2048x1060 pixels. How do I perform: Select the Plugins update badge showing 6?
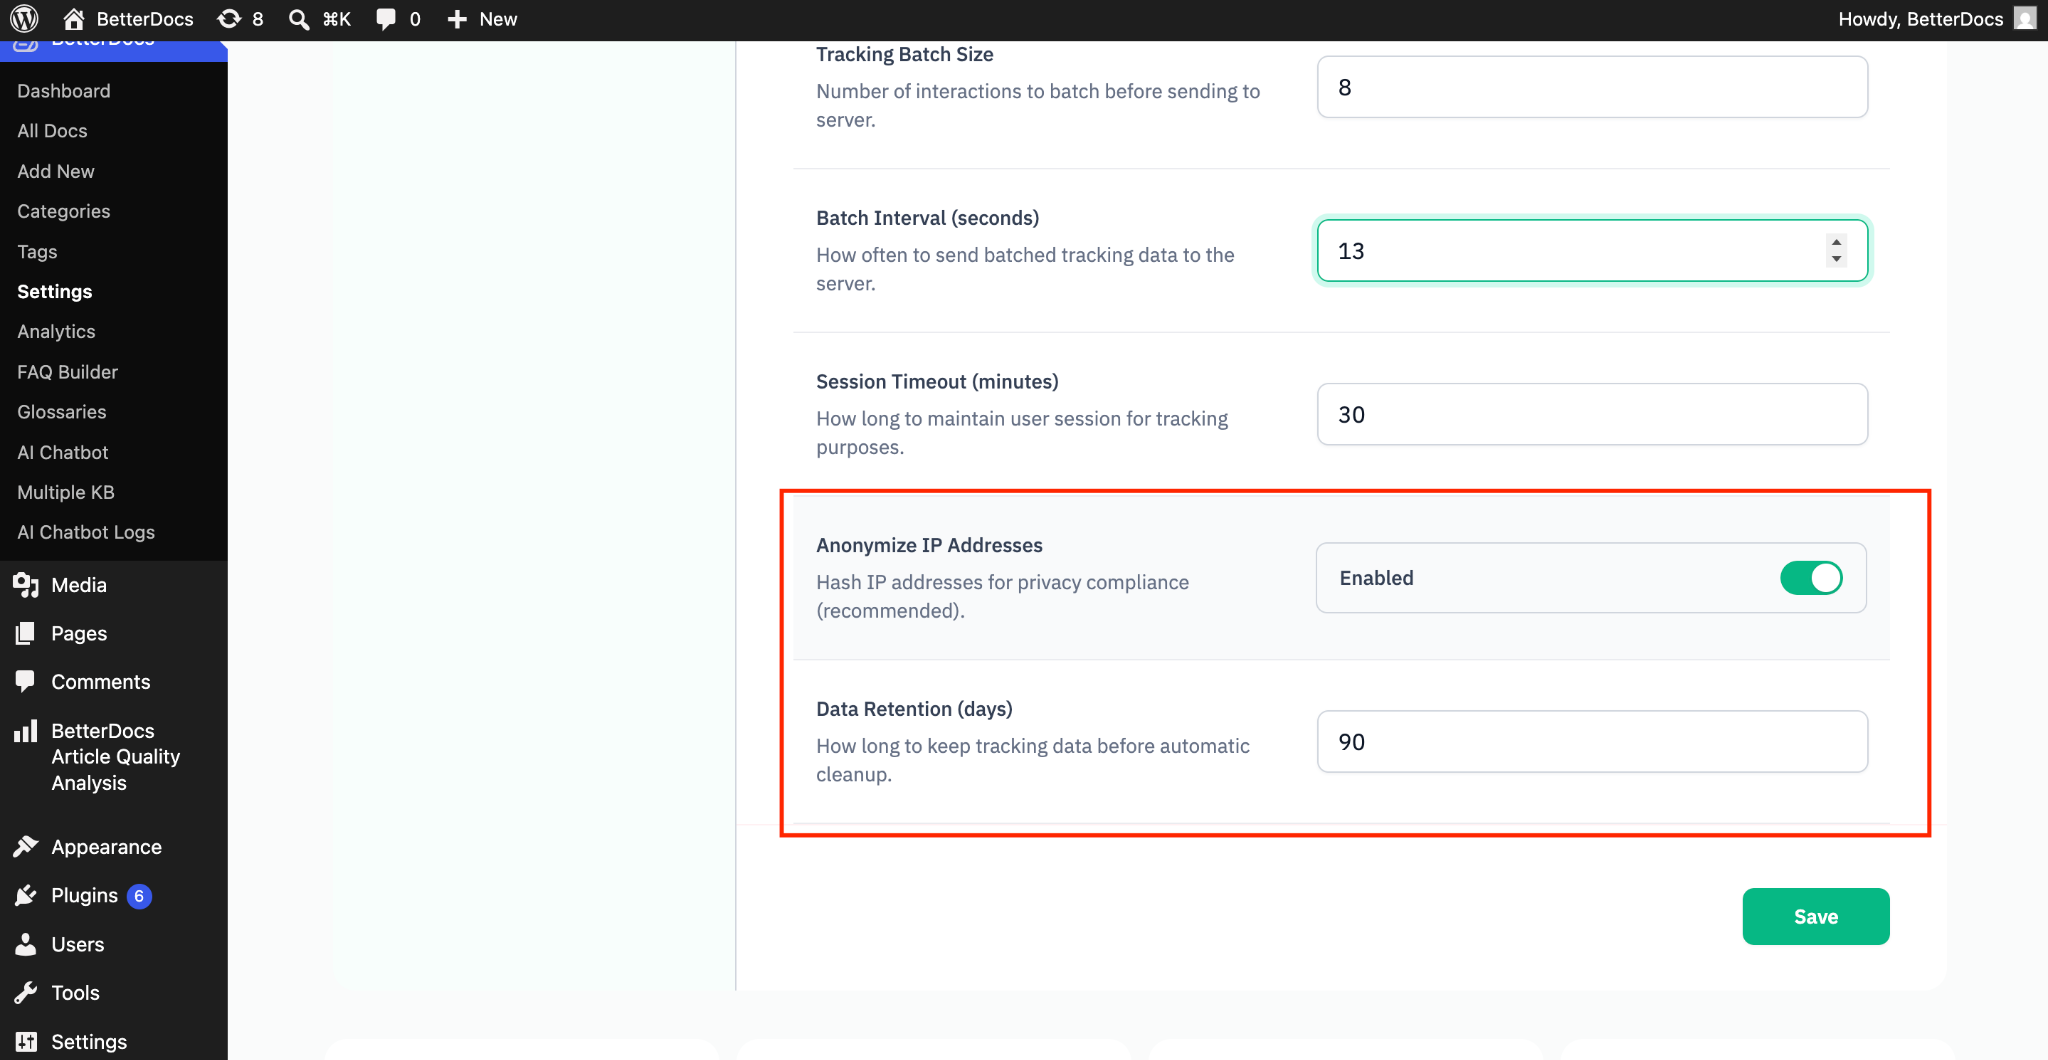(x=139, y=896)
